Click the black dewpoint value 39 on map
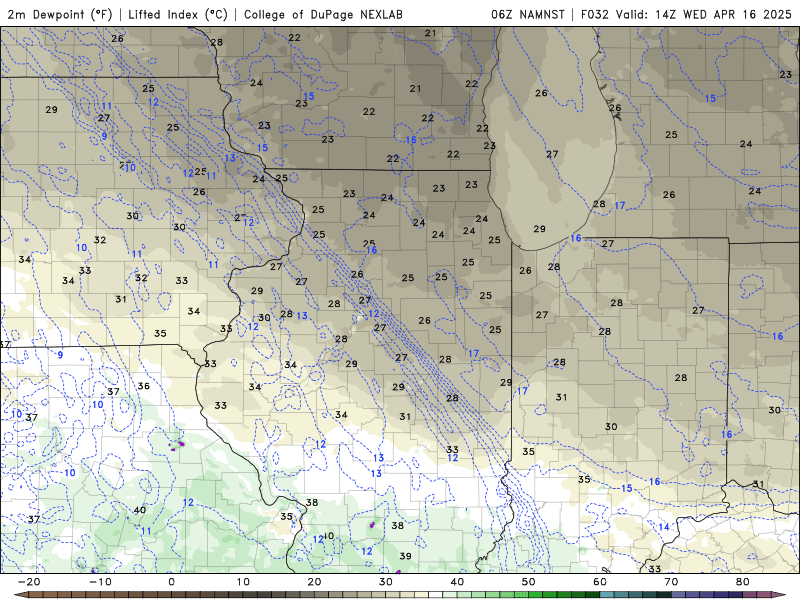The image size is (800, 600). pyautogui.click(x=405, y=556)
